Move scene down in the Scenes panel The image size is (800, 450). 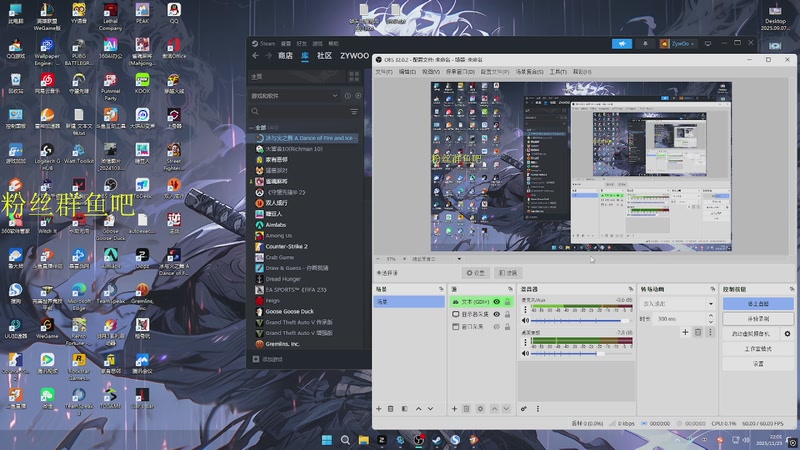tap(431, 409)
